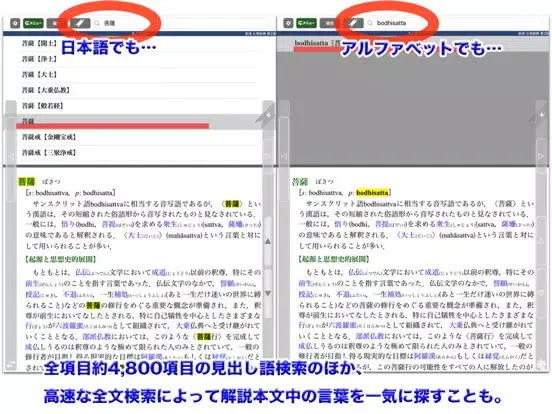552x414 pixels.
Task: Select result row 菩薩【浄土】
Action: click(139, 59)
